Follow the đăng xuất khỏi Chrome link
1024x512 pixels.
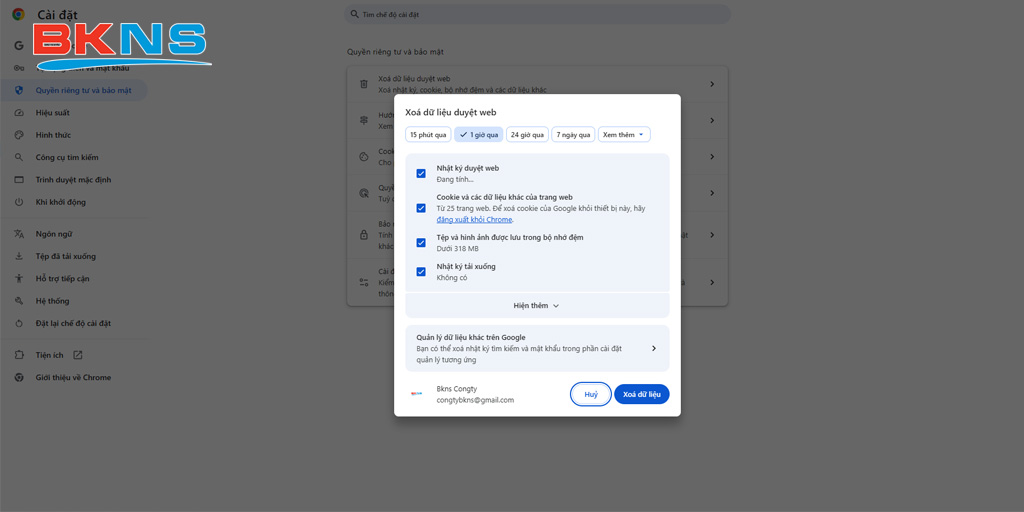tap(475, 219)
